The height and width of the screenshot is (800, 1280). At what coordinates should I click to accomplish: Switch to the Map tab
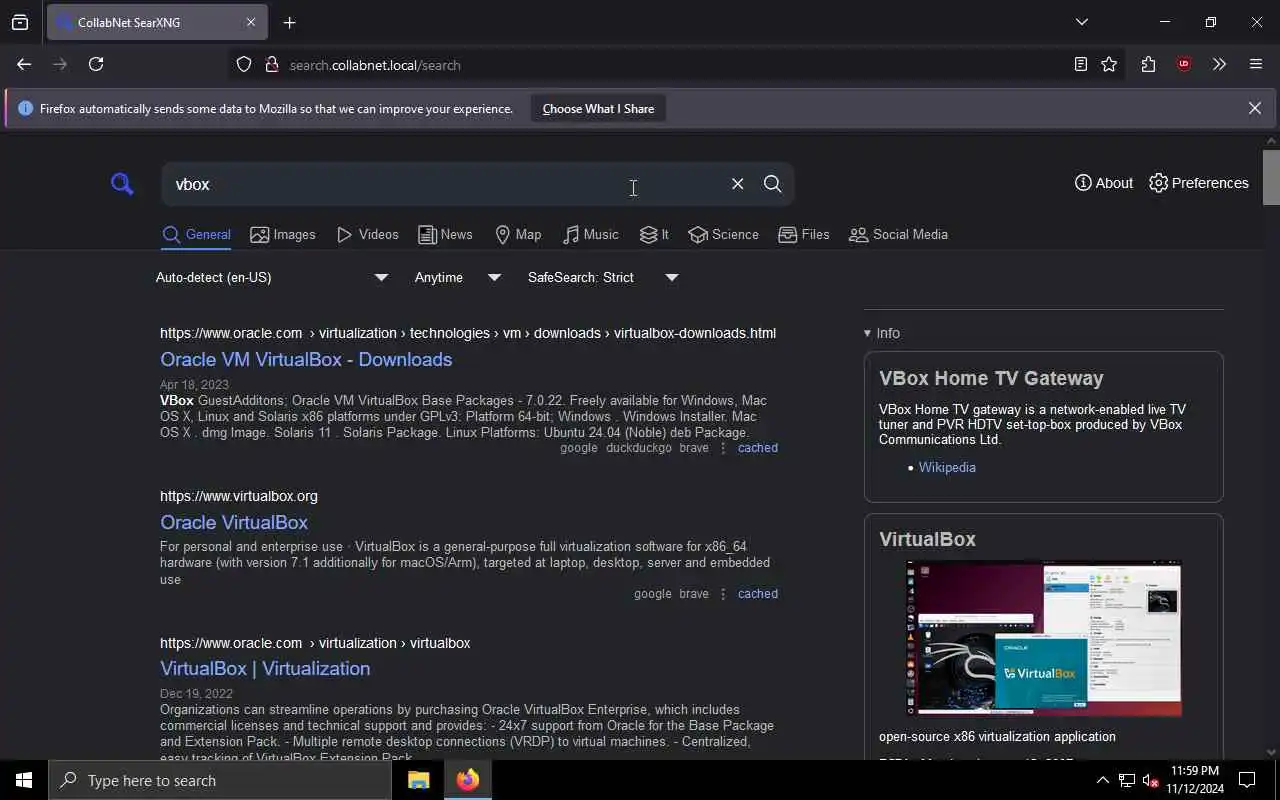coord(518,235)
